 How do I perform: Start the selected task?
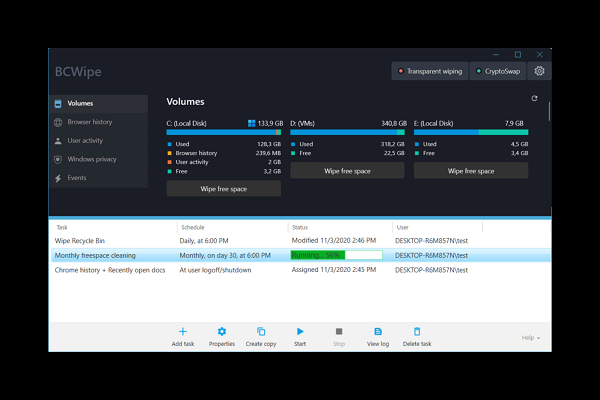pyautogui.click(x=300, y=332)
